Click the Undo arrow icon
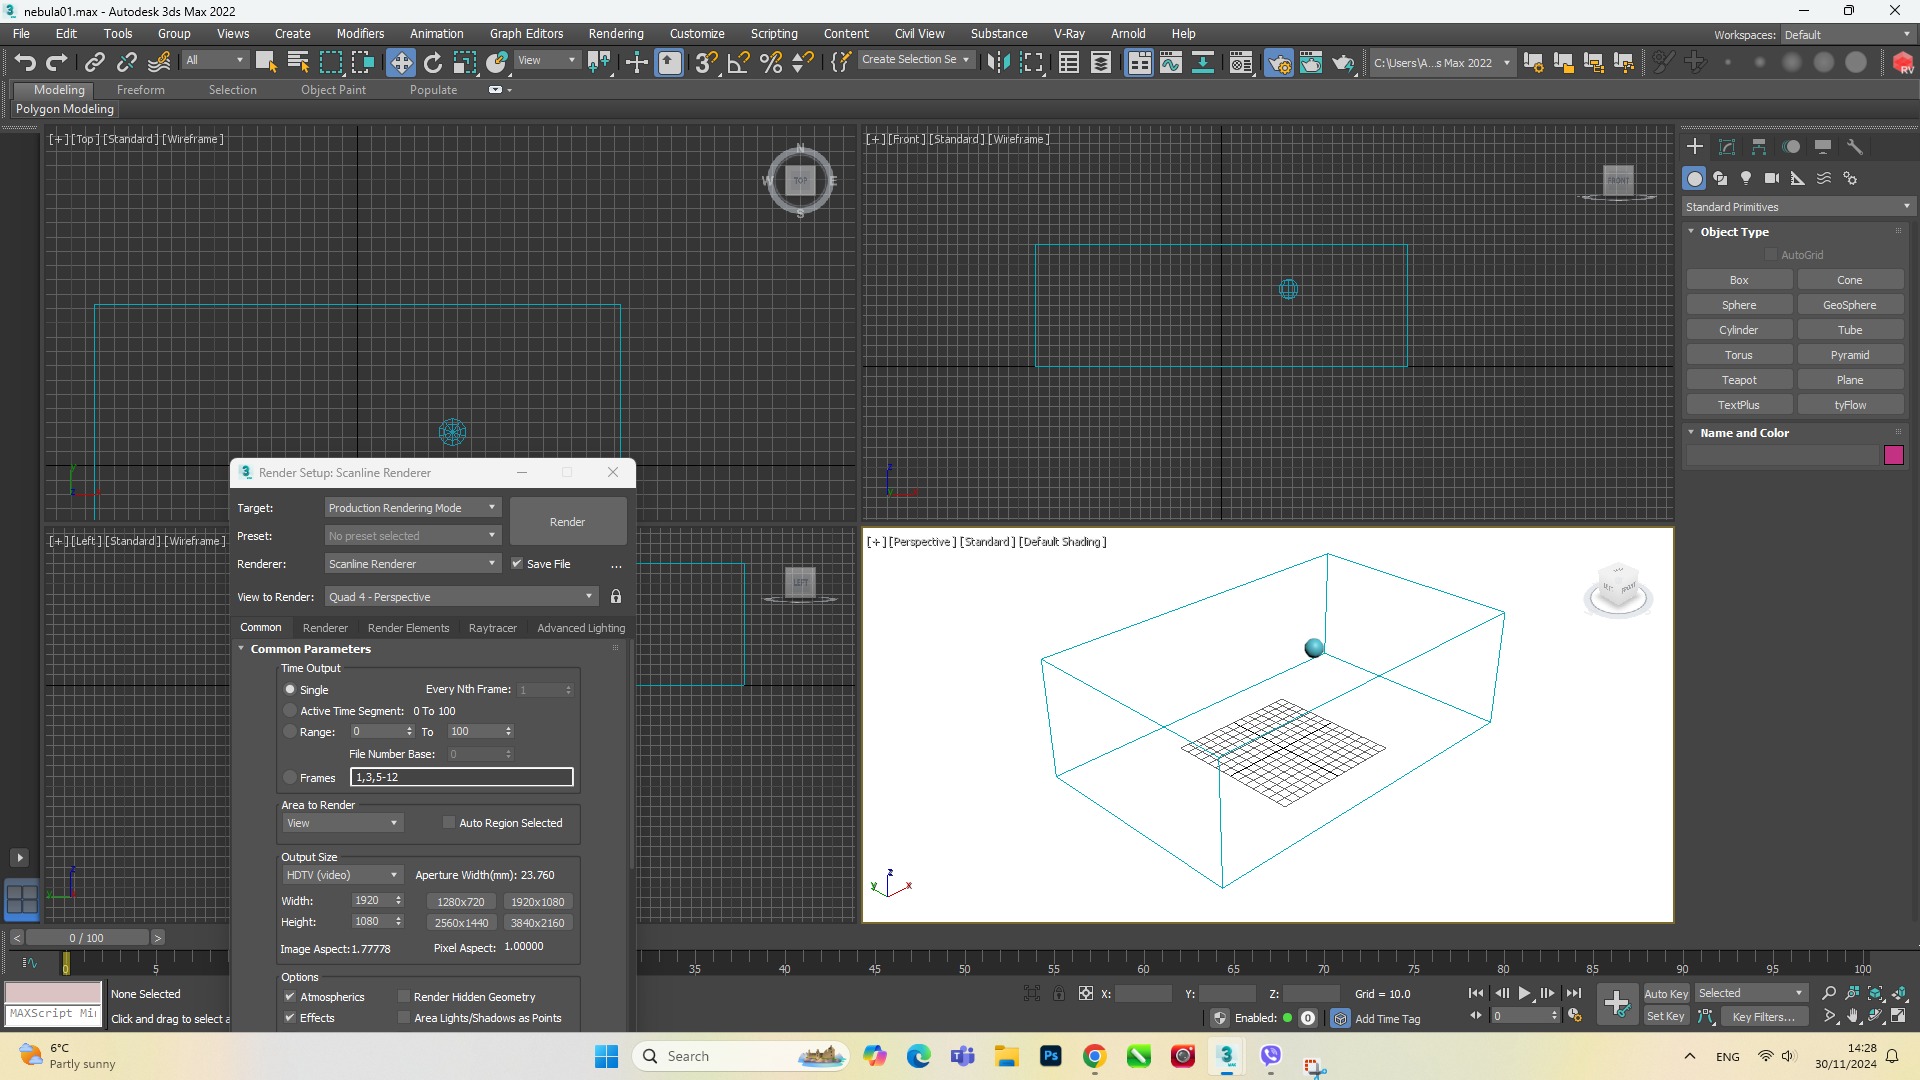 click(x=25, y=63)
